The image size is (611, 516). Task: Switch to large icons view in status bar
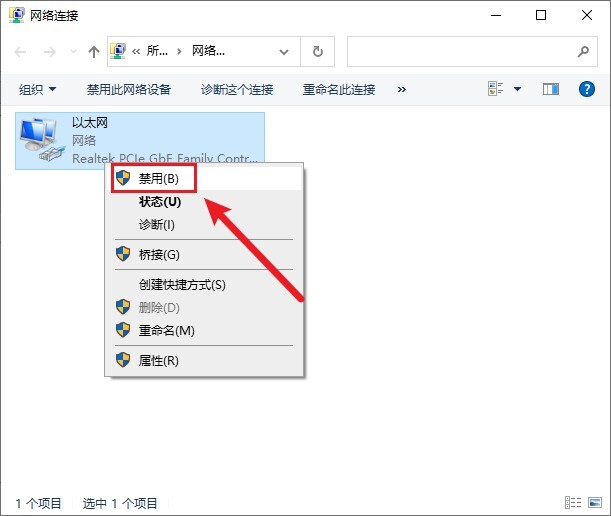[x=593, y=502]
